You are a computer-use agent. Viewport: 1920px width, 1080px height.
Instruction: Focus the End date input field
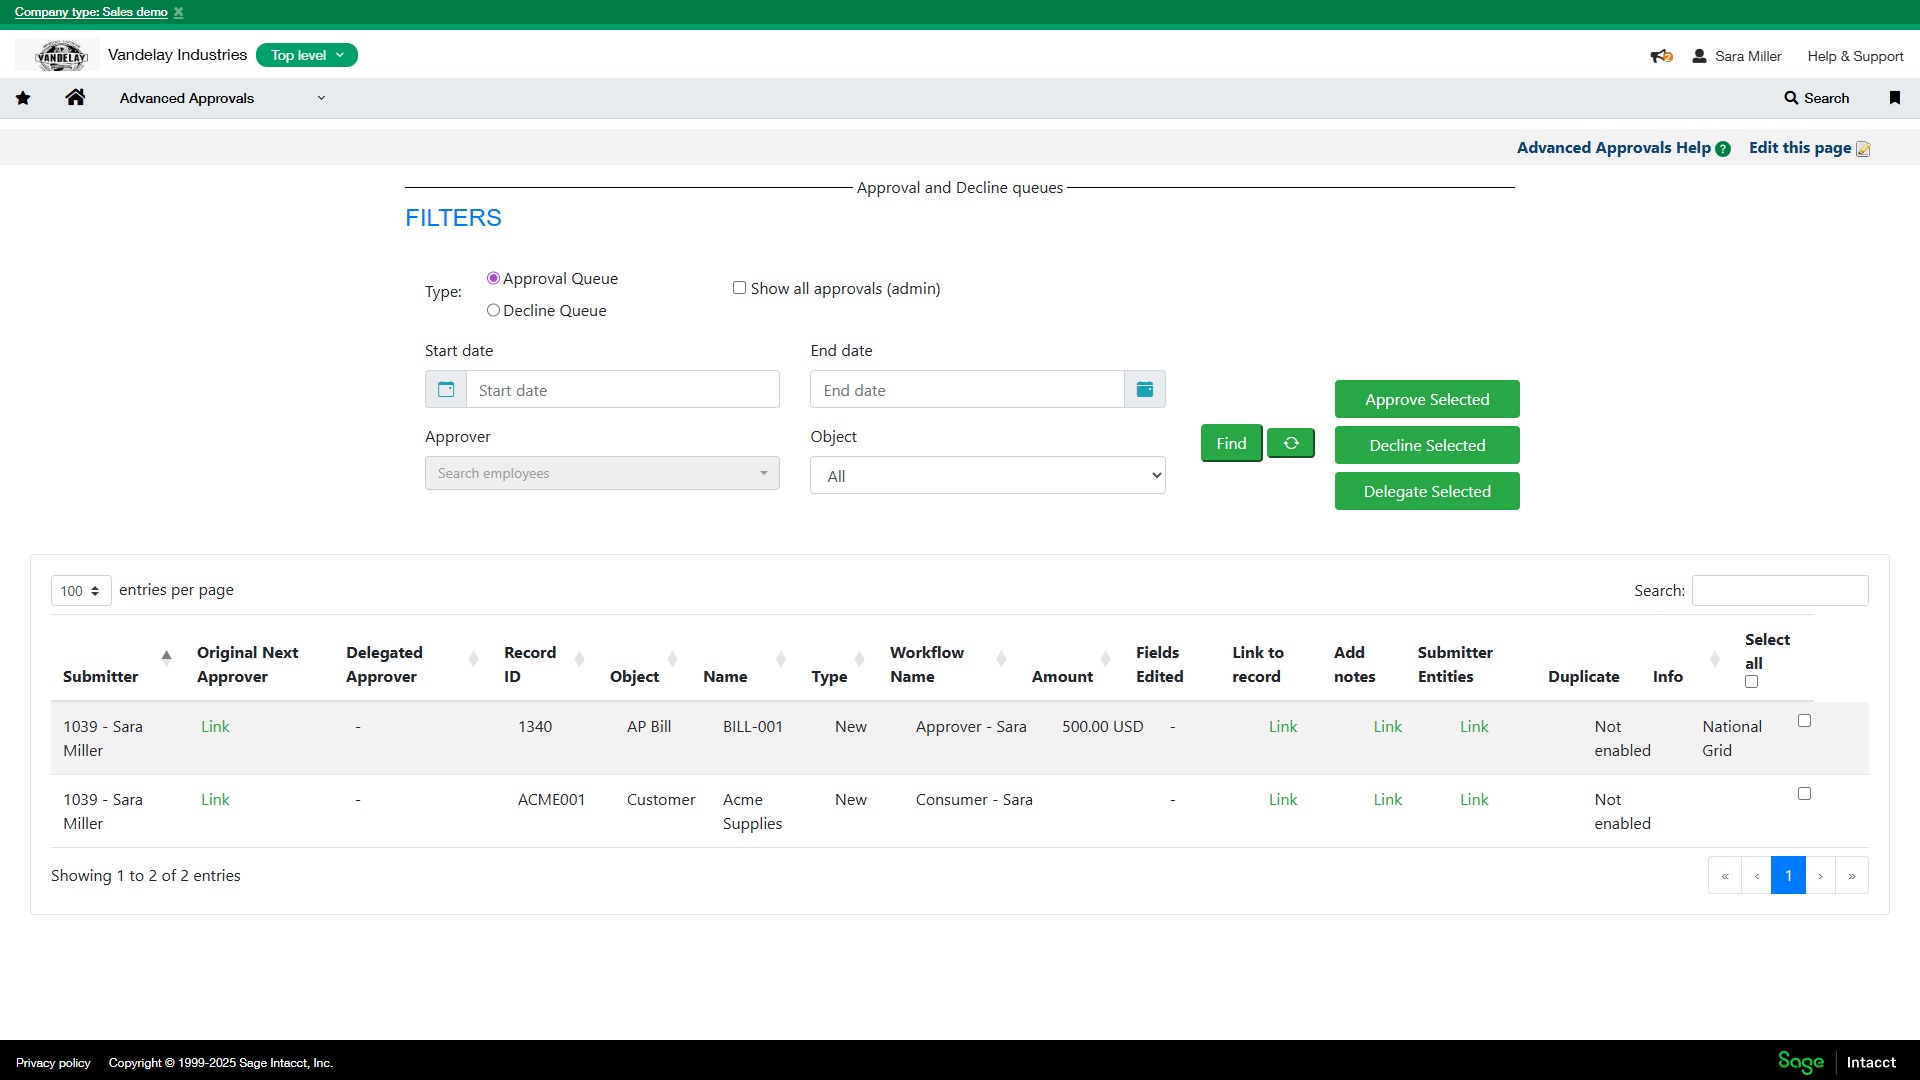click(x=967, y=389)
